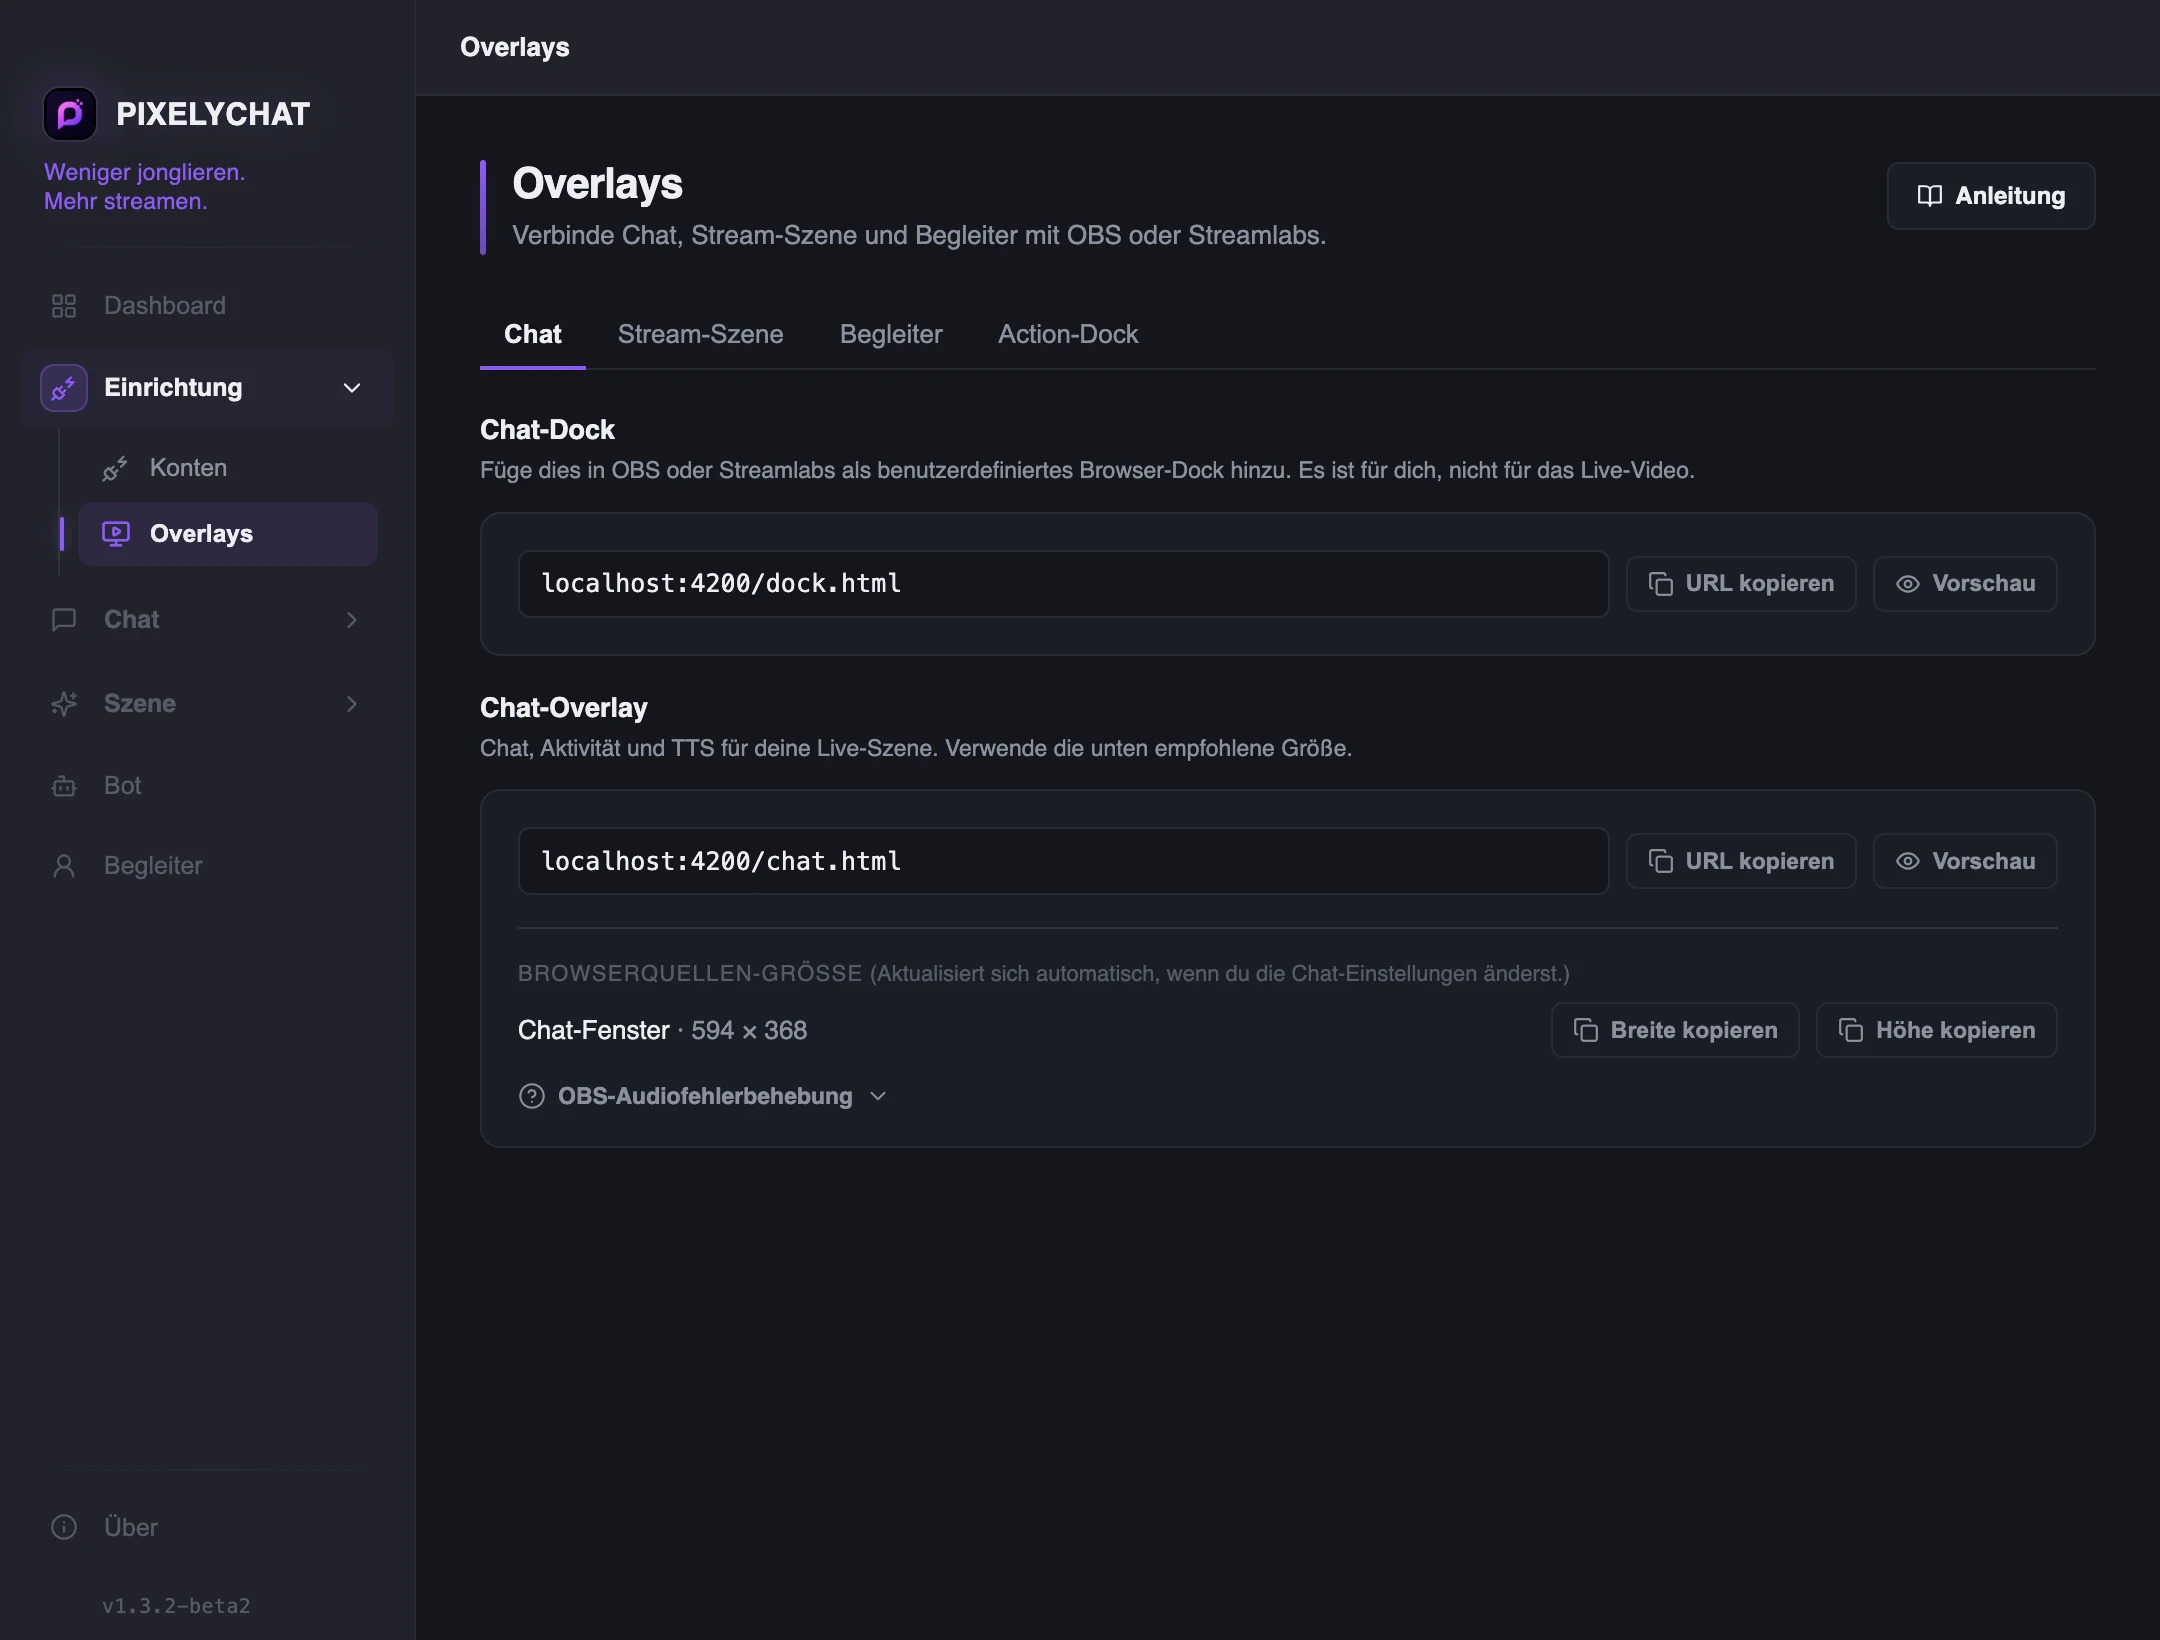The height and width of the screenshot is (1640, 2160).
Task: Click the localhost:4200/chat.html URL field
Action: click(1063, 862)
